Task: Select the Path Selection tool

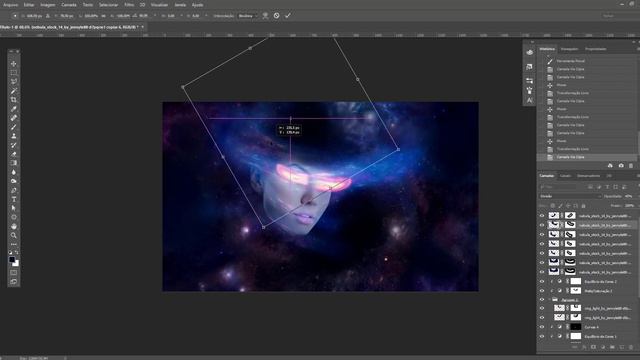Action: (13, 208)
